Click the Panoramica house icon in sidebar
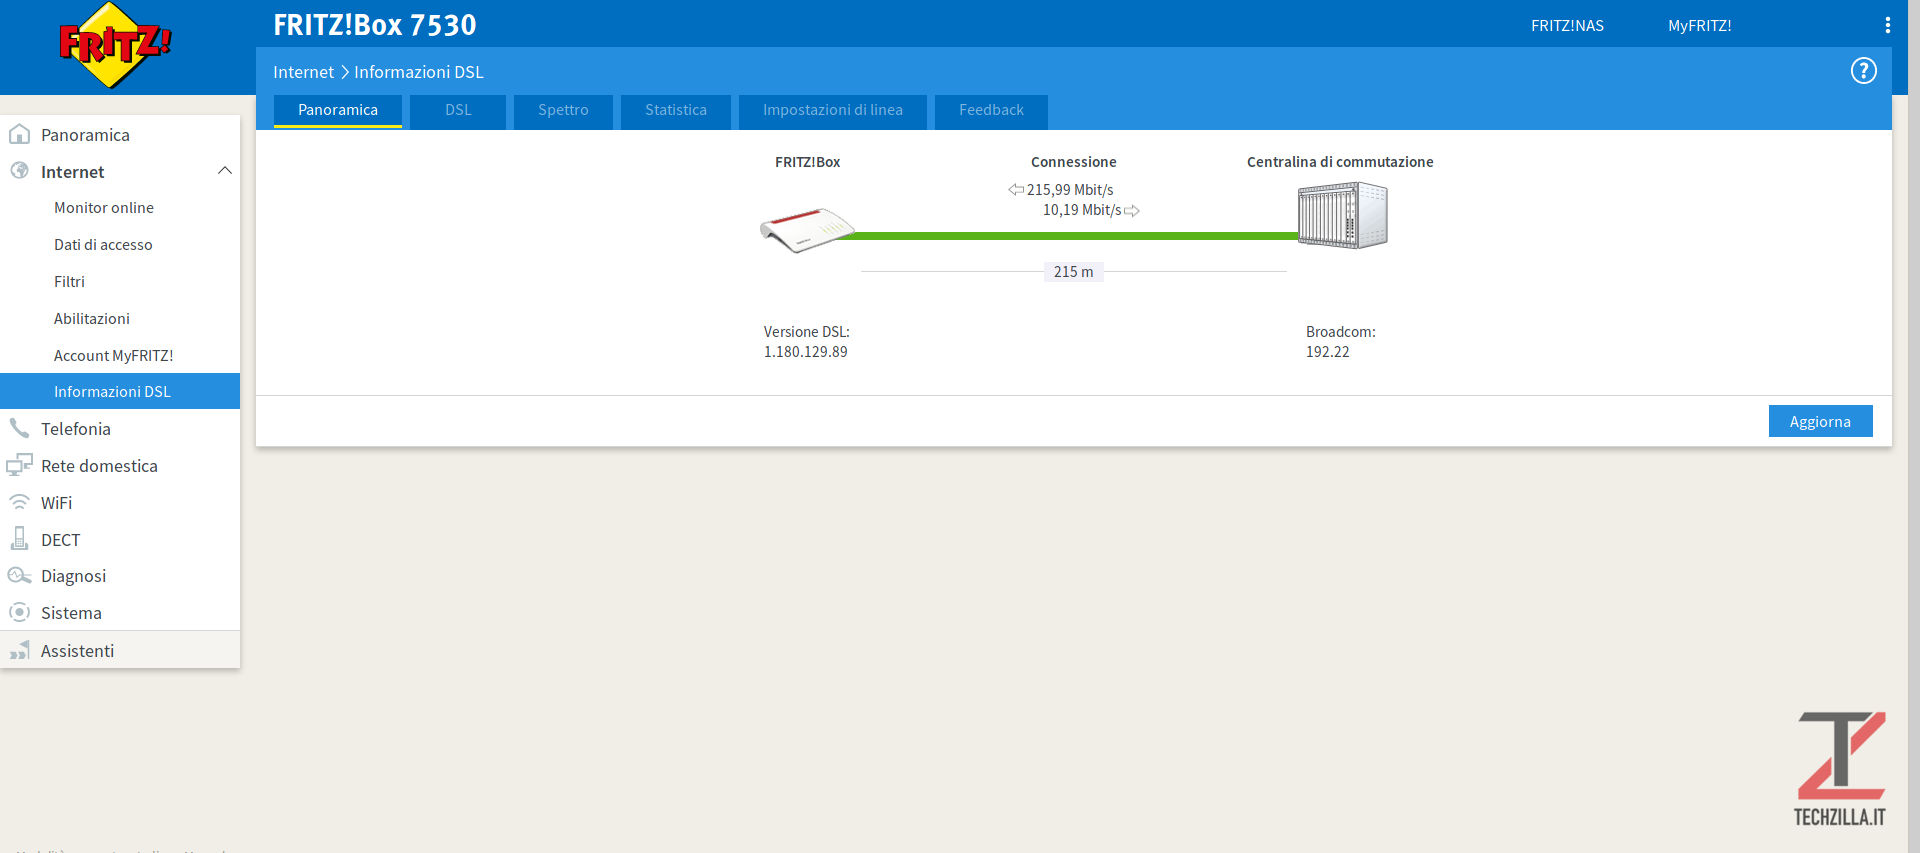 [x=19, y=134]
